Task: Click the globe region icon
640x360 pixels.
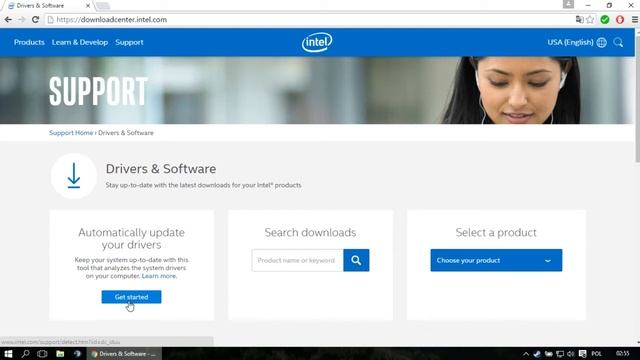Action: click(602, 42)
